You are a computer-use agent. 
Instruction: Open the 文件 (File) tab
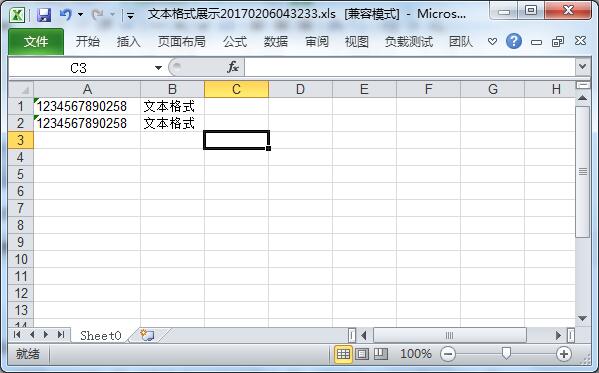36,41
